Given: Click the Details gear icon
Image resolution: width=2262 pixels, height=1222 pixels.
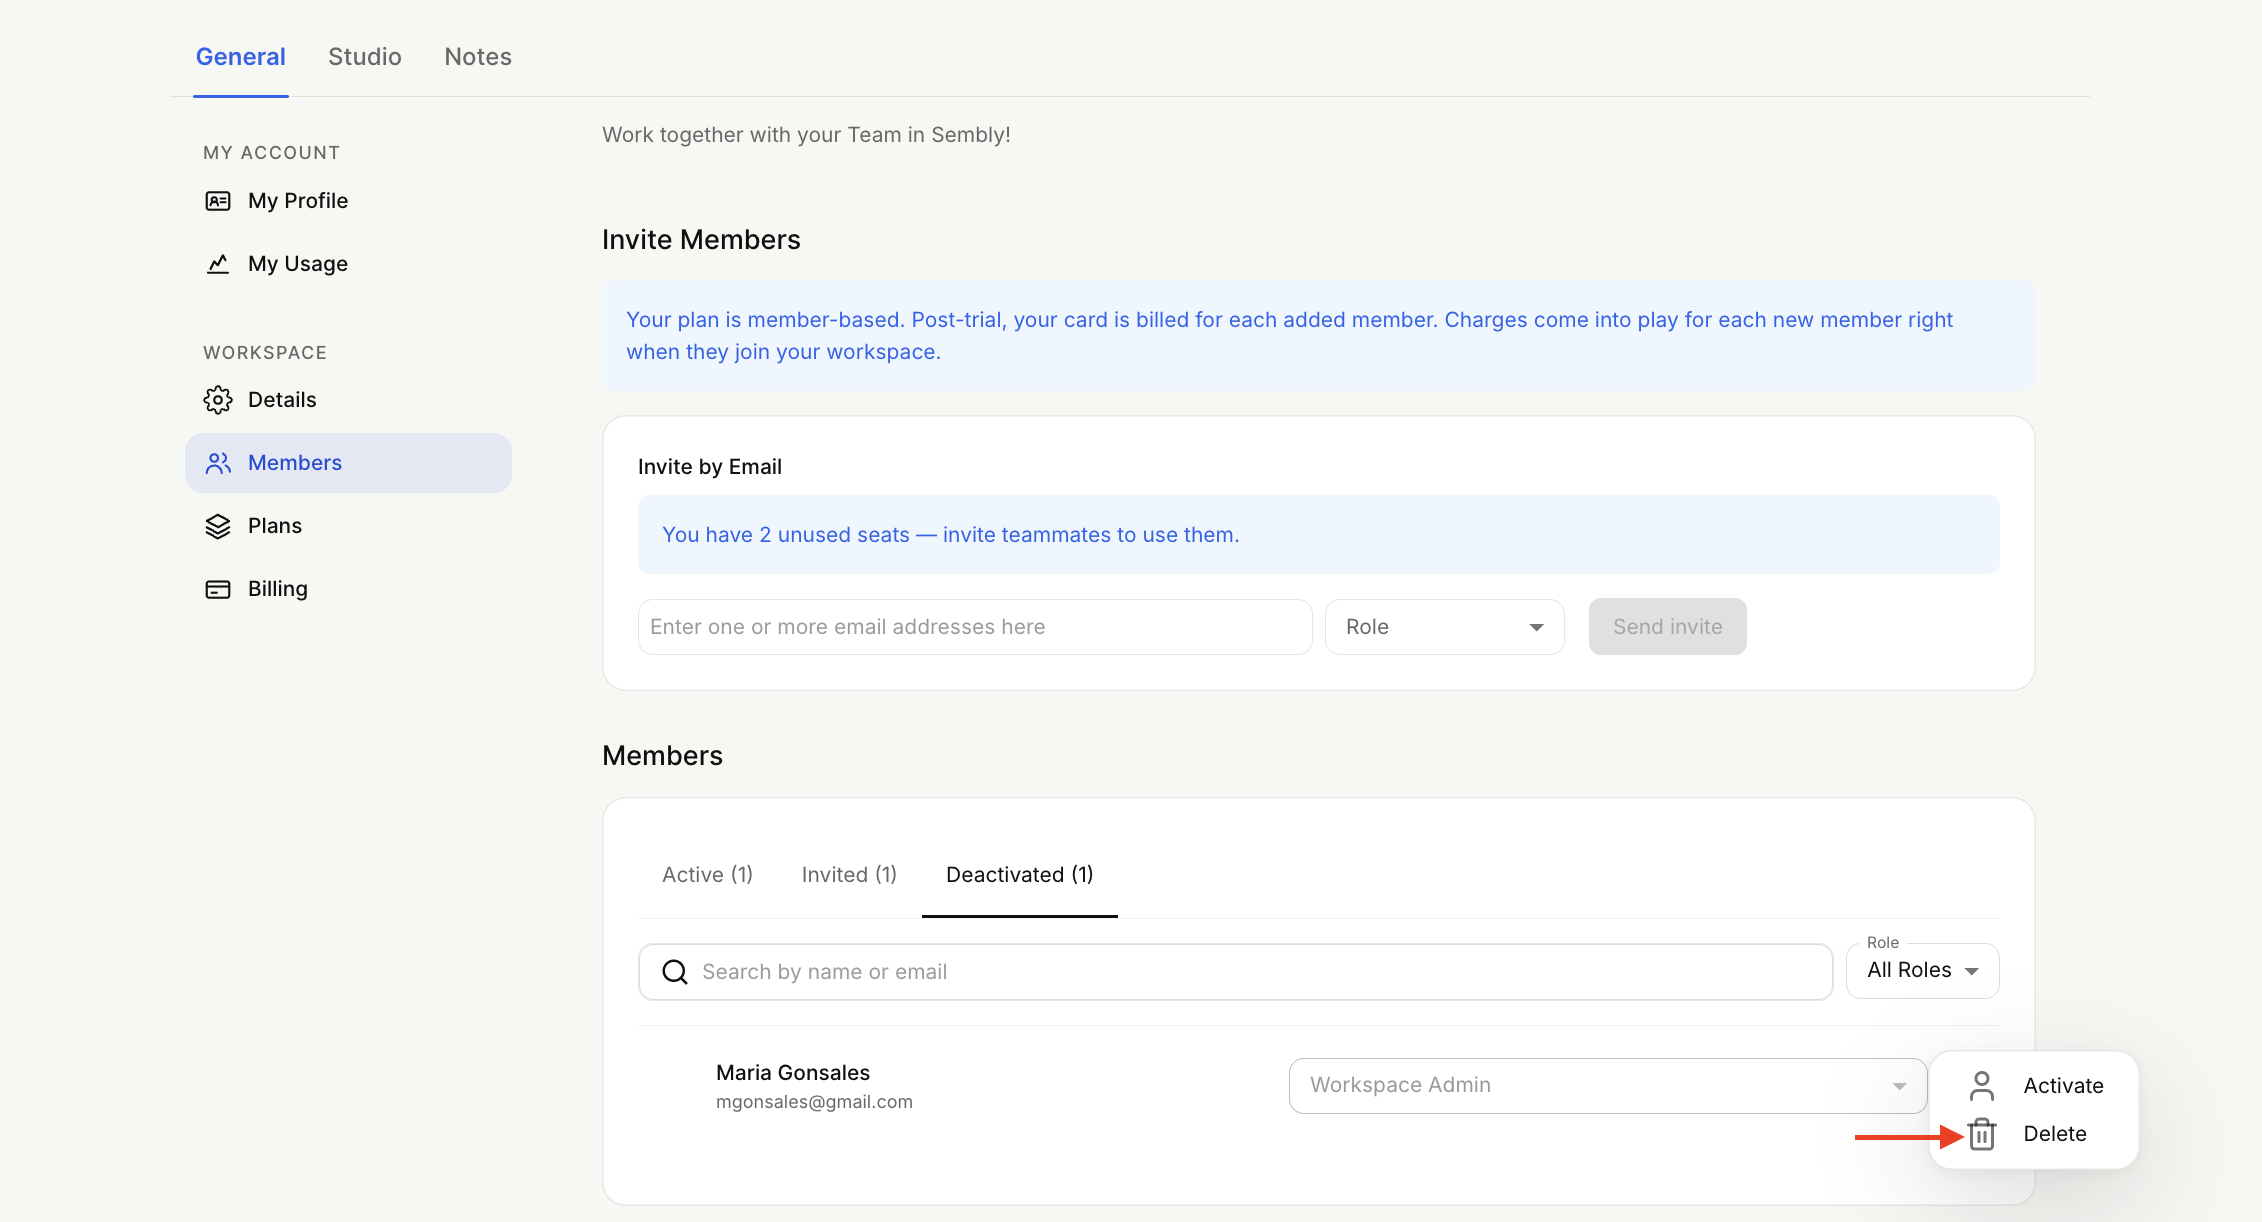Looking at the screenshot, I should point(218,400).
